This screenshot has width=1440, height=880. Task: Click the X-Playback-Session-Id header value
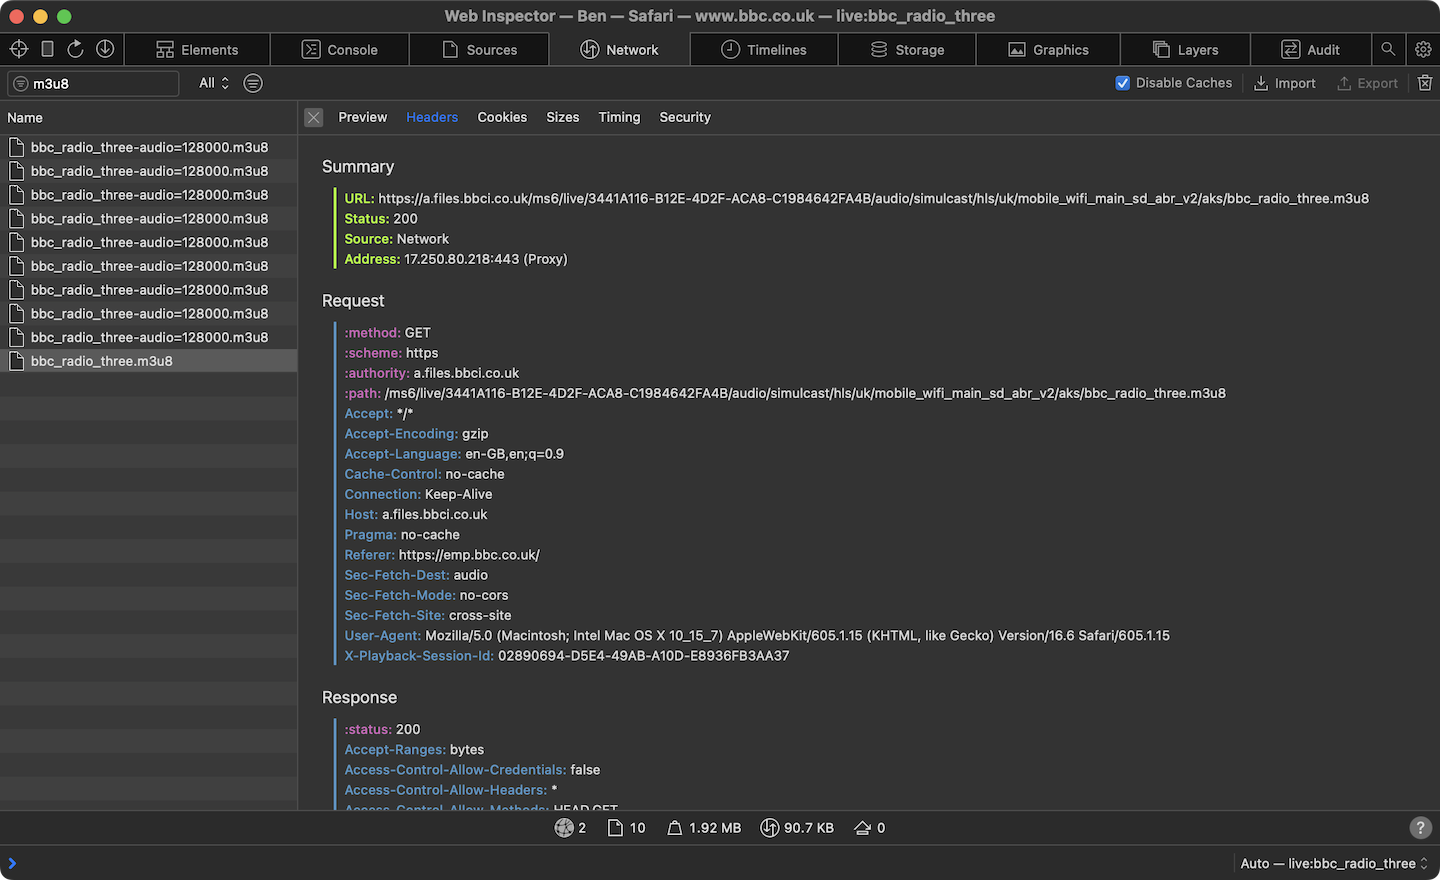point(643,656)
